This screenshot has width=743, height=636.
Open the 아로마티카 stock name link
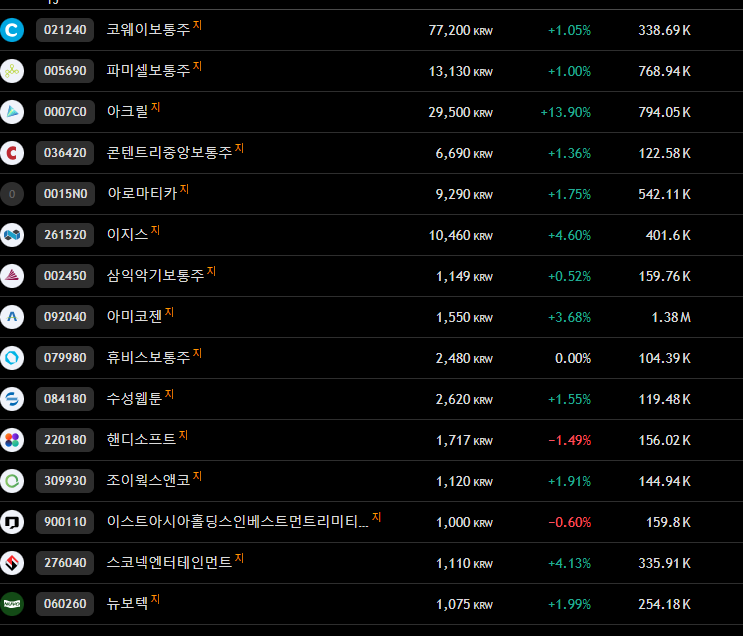[x=142, y=194]
